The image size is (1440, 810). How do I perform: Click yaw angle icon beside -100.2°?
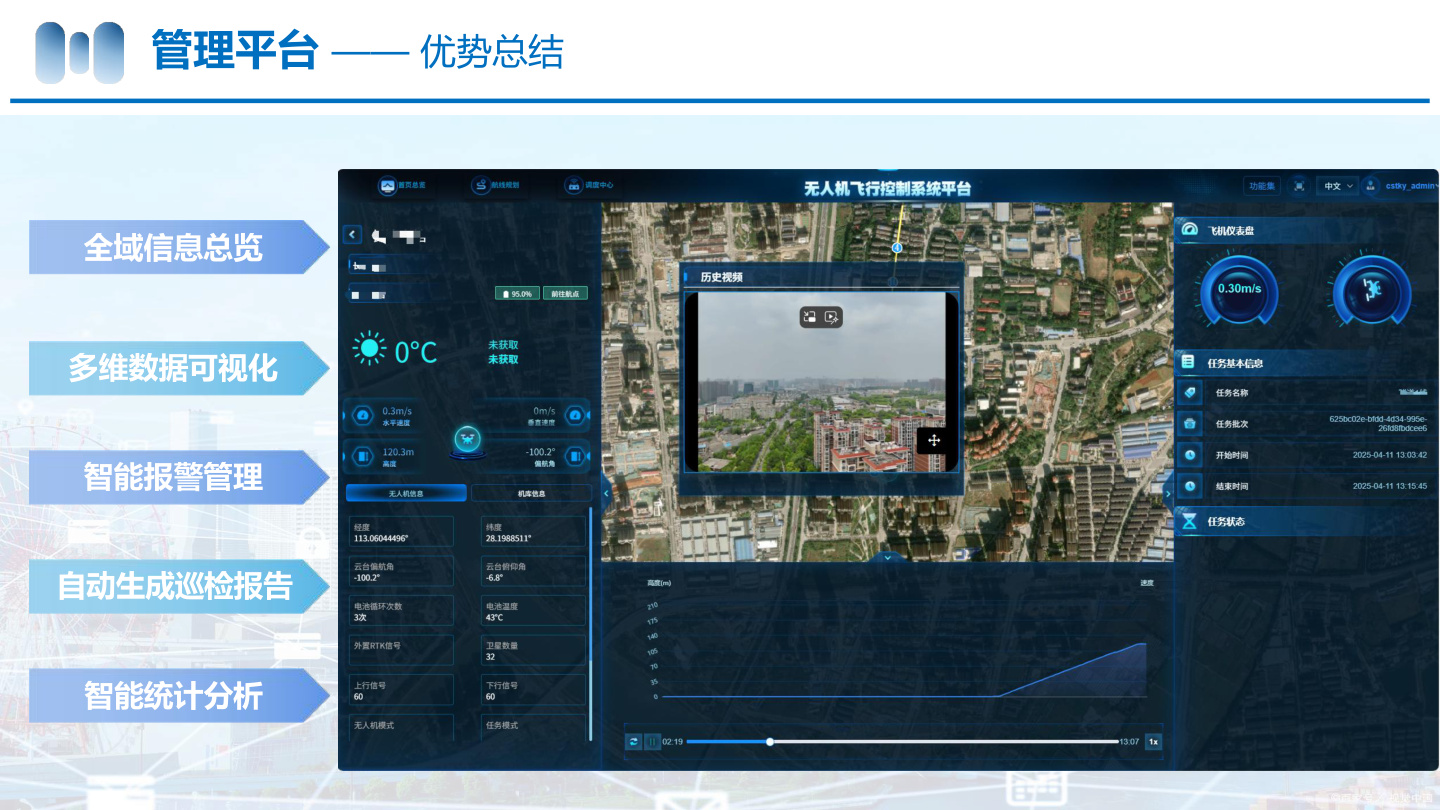point(574,456)
